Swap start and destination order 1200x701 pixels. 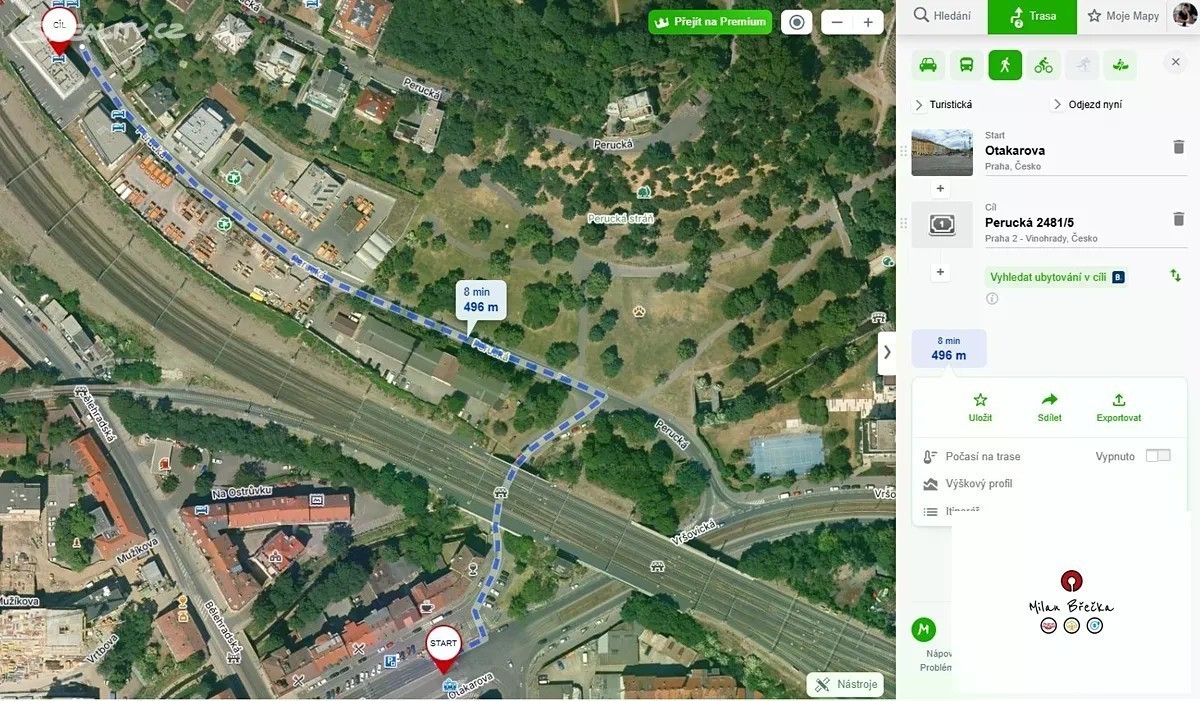pos(1176,275)
